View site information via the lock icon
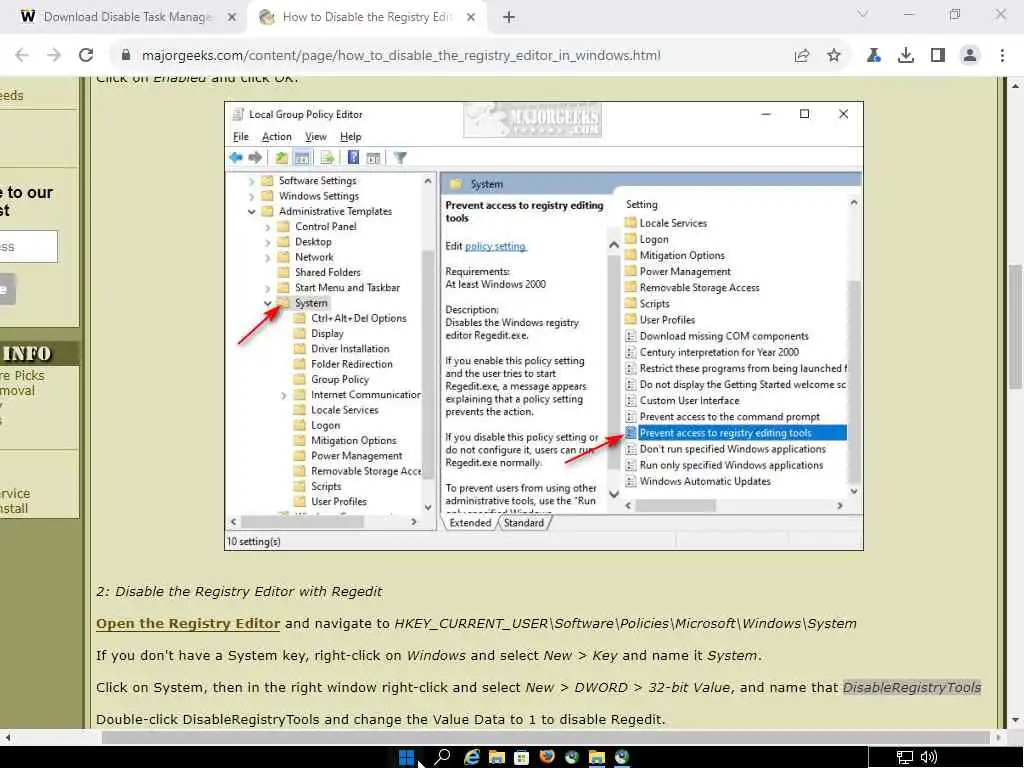Image resolution: width=1024 pixels, height=768 pixels. (126, 56)
